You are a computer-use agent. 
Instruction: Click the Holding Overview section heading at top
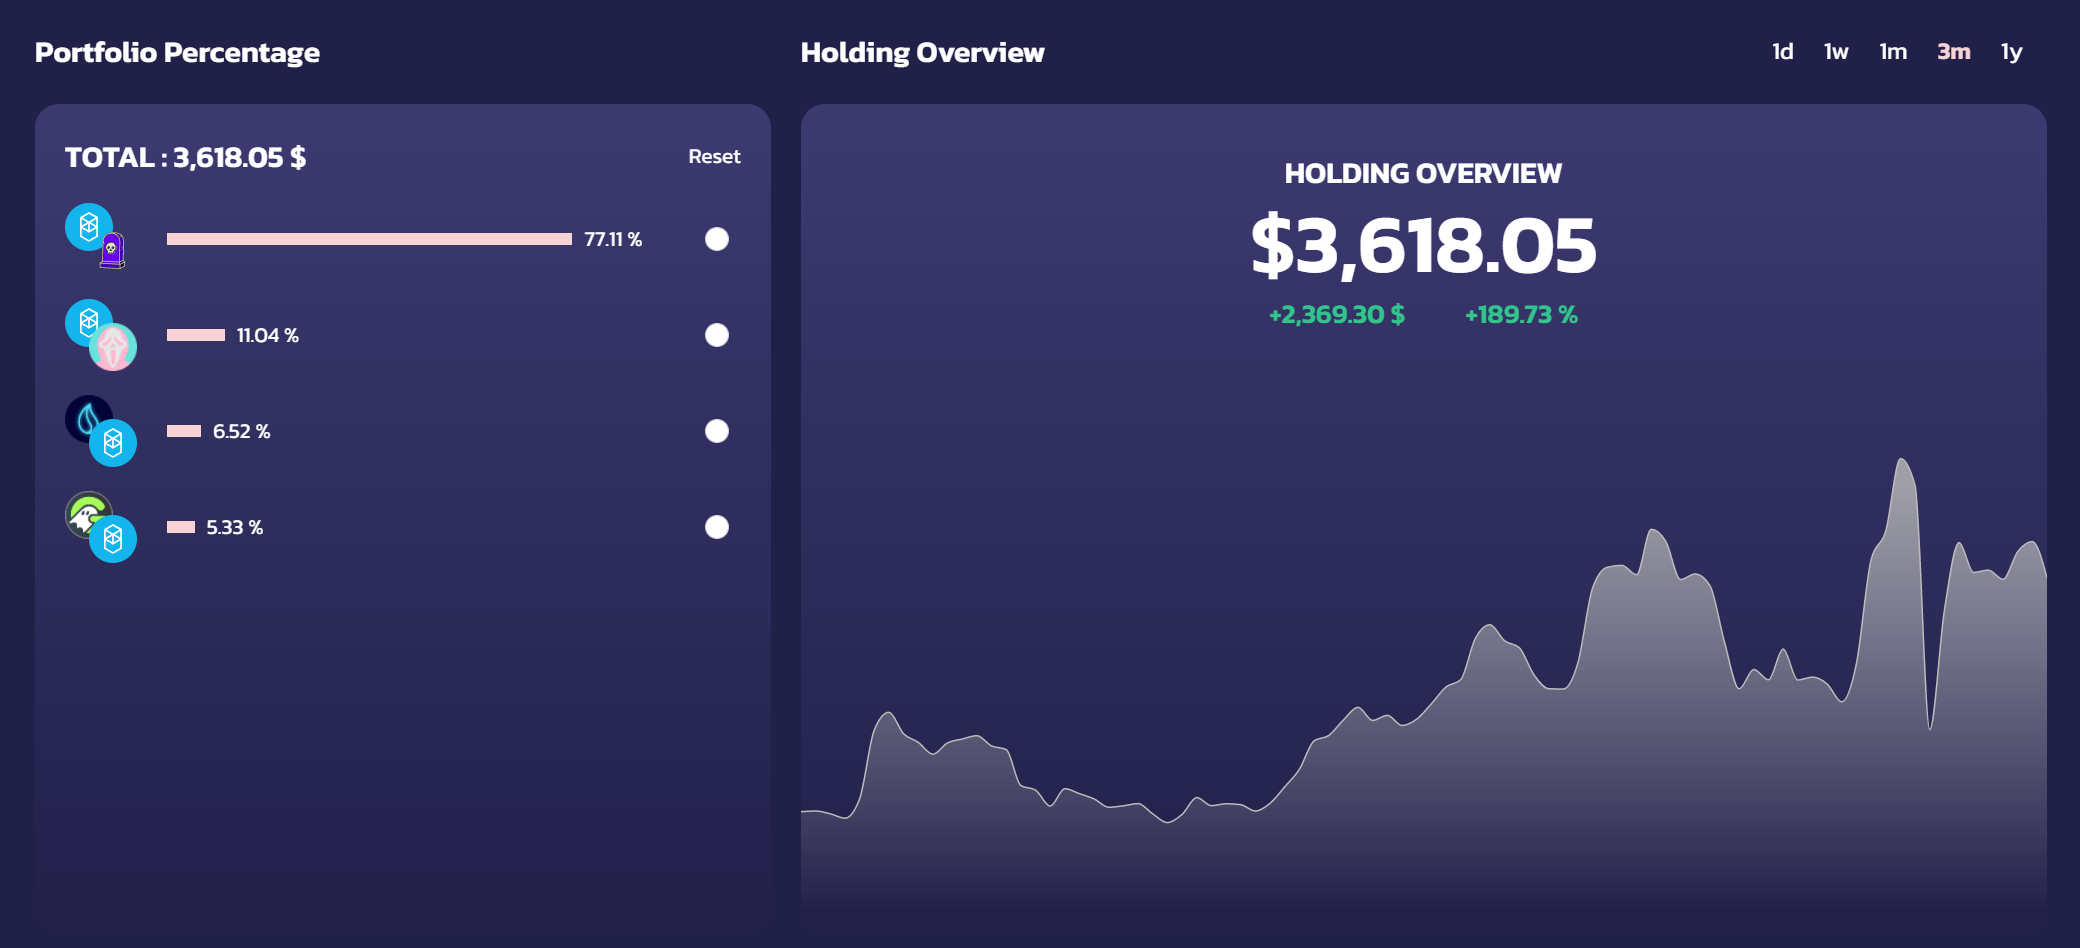[922, 53]
